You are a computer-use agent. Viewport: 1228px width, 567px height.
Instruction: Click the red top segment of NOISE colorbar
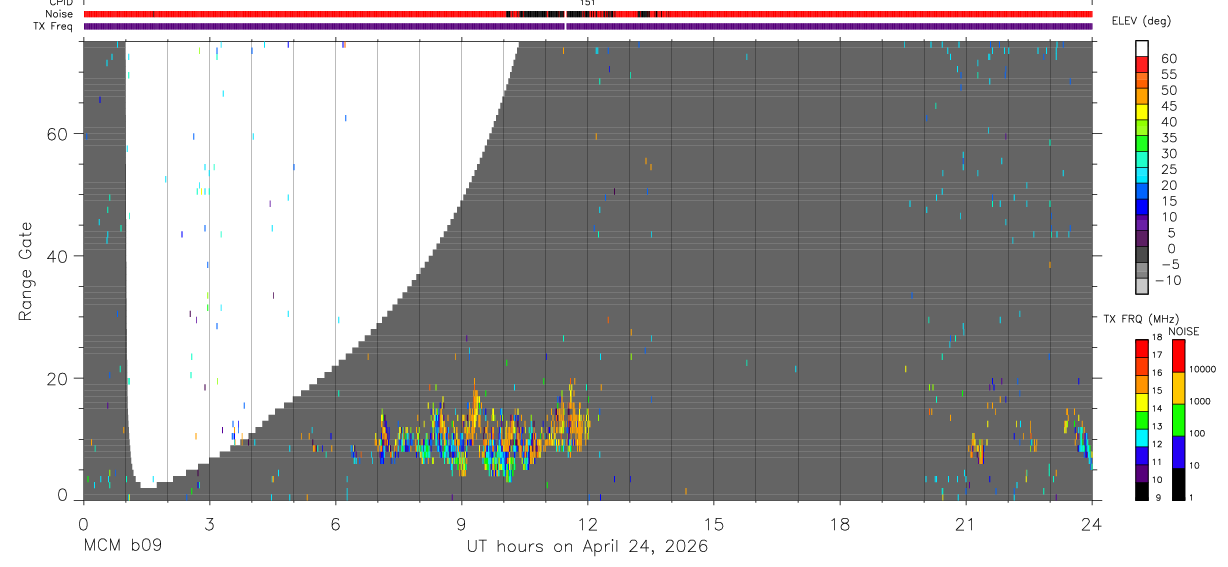click(1179, 356)
